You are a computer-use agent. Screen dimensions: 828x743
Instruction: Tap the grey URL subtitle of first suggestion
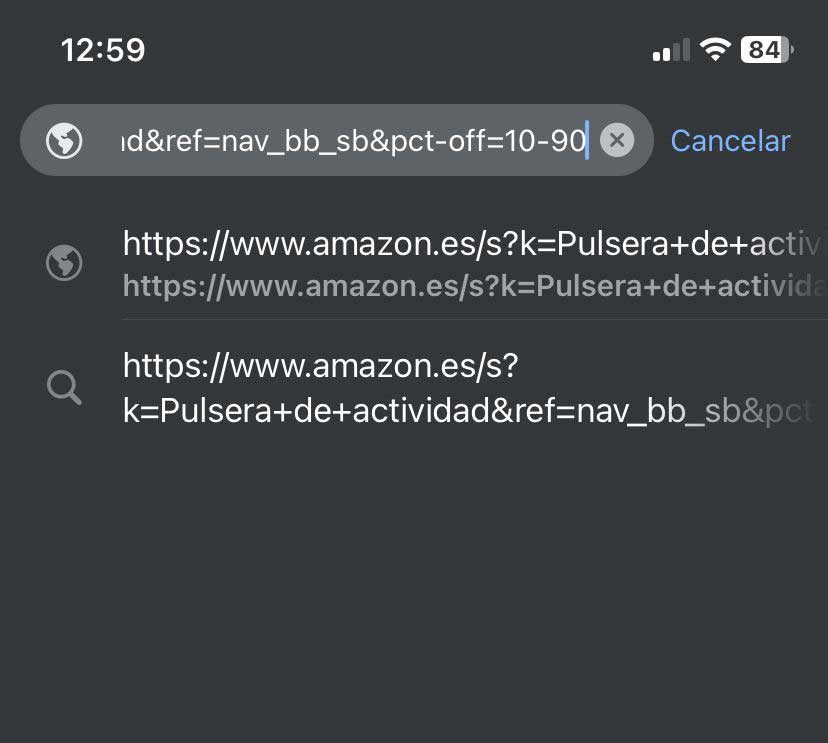click(470, 287)
